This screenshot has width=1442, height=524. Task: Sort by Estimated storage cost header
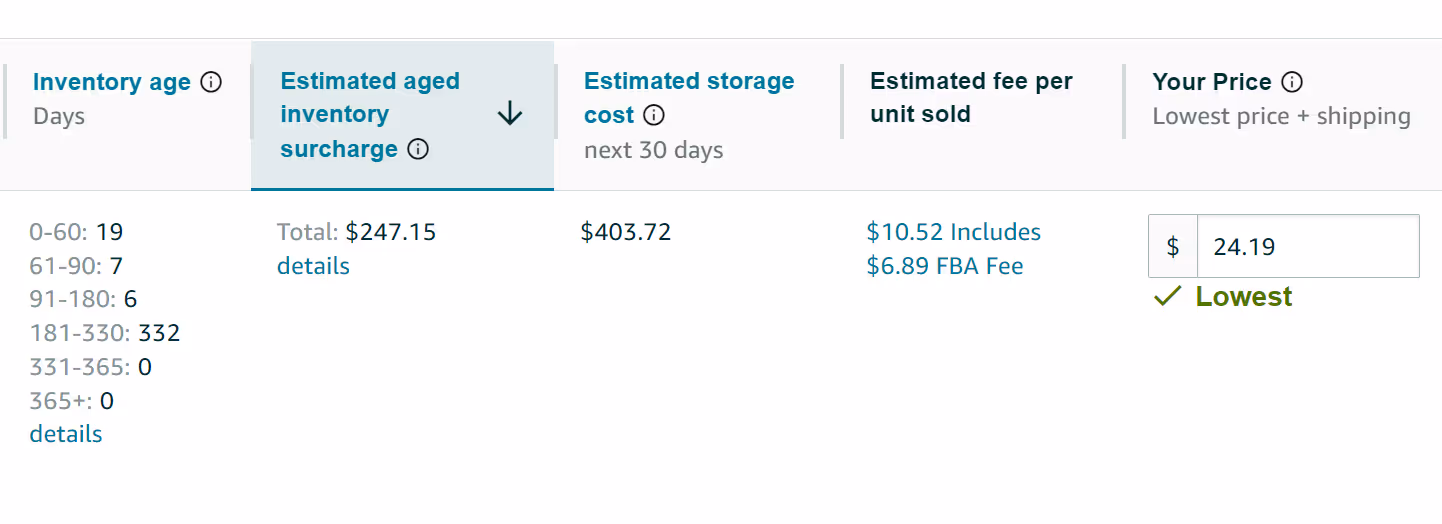(689, 98)
